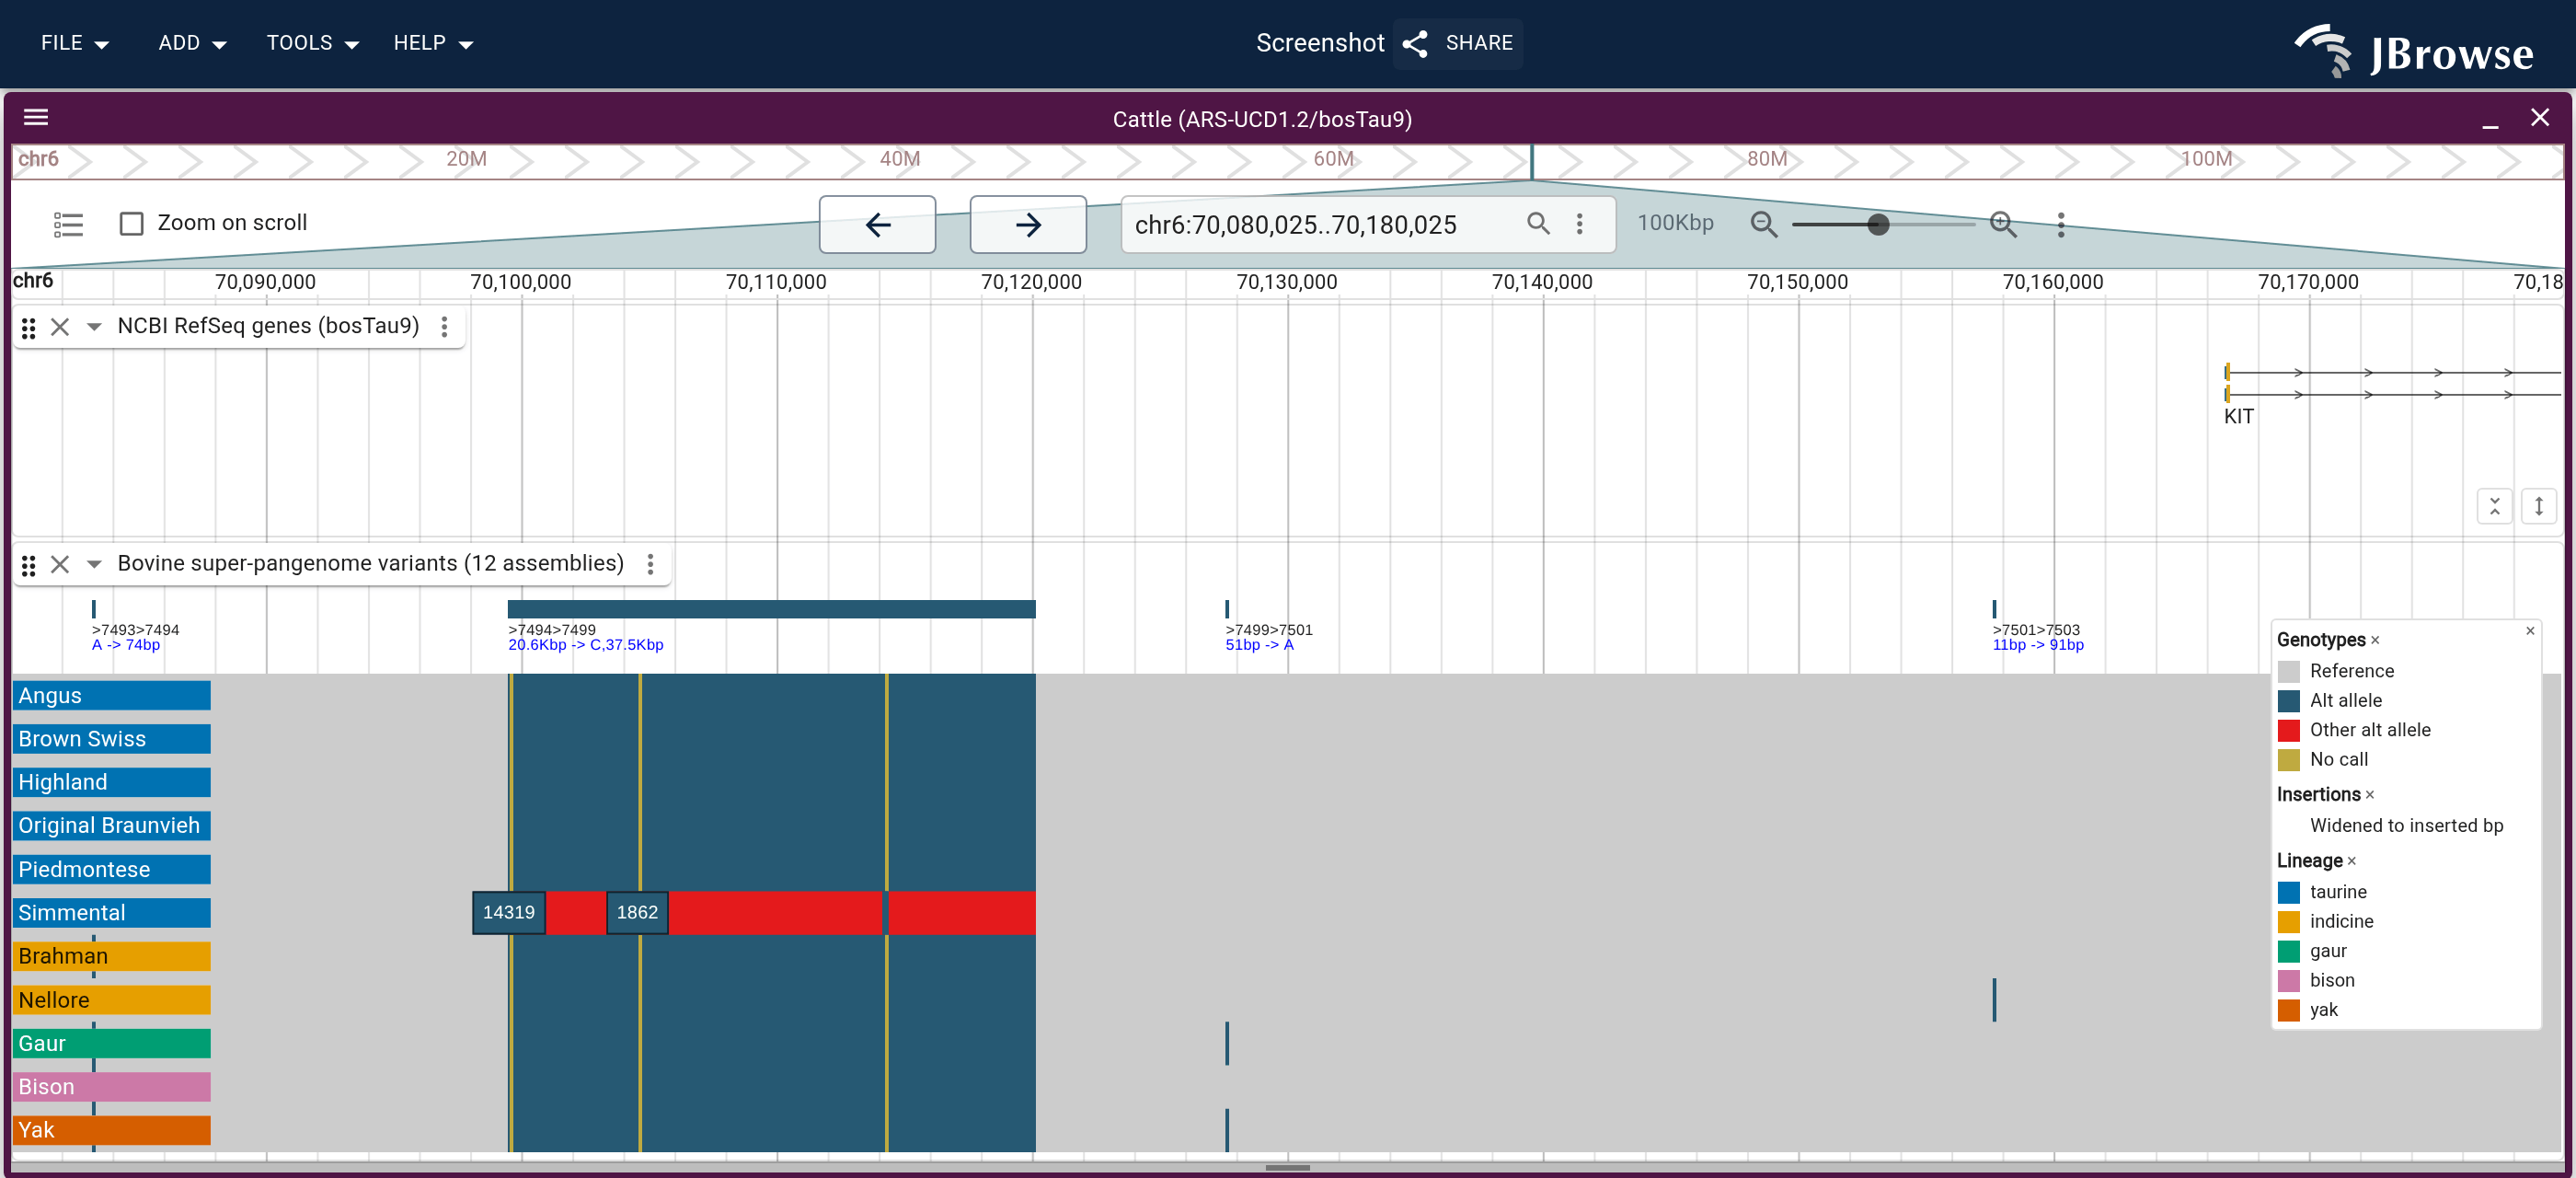Click the Alt allele color swatch
This screenshot has width=2576, height=1178.
pos(2288,701)
